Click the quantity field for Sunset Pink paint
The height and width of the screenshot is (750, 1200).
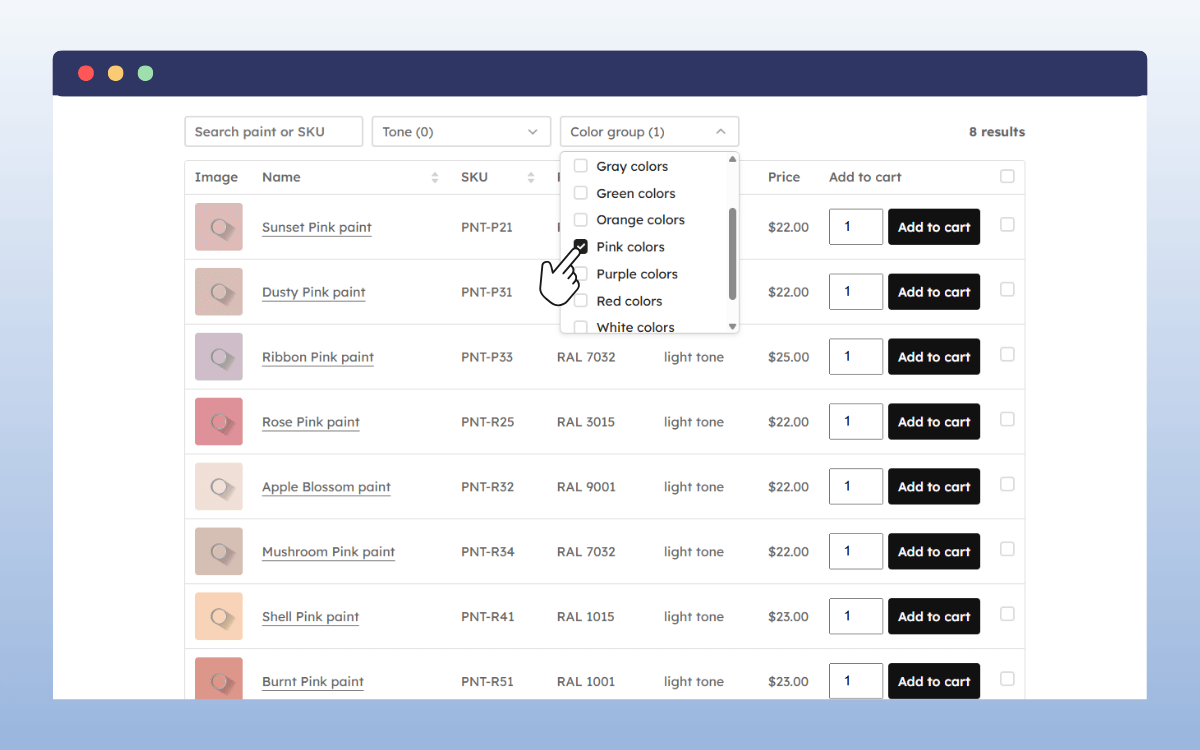(856, 227)
